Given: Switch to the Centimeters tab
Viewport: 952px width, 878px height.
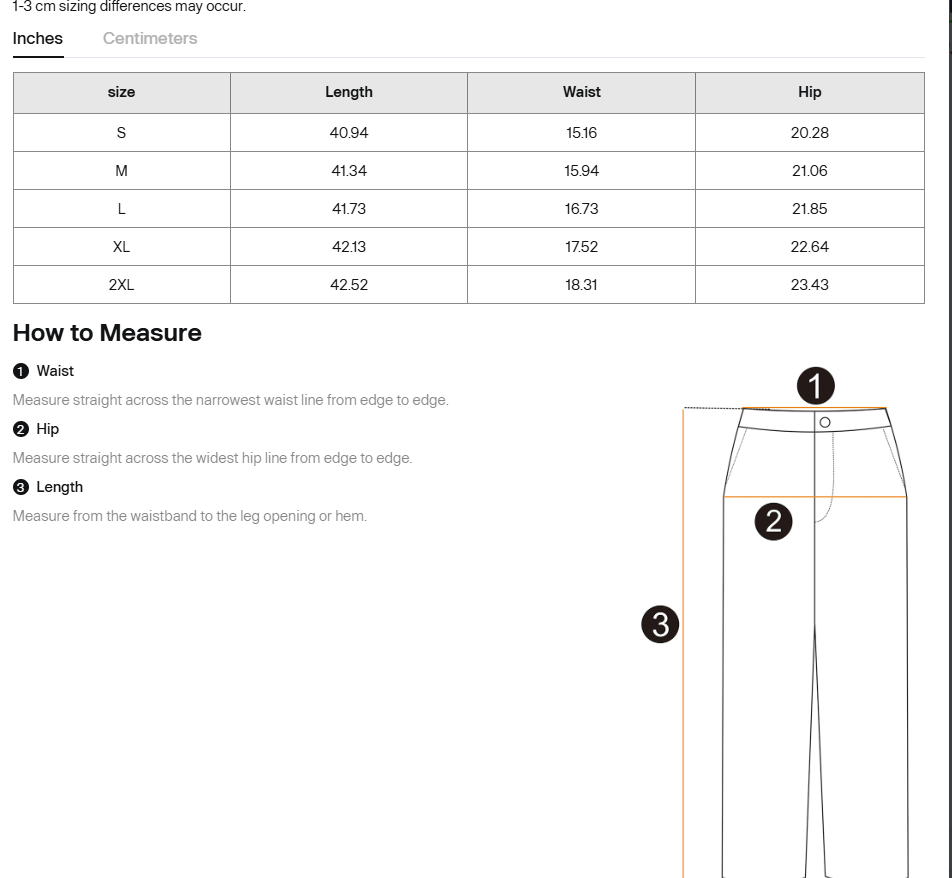Looking at the screenshot, I should pos(150,39).
